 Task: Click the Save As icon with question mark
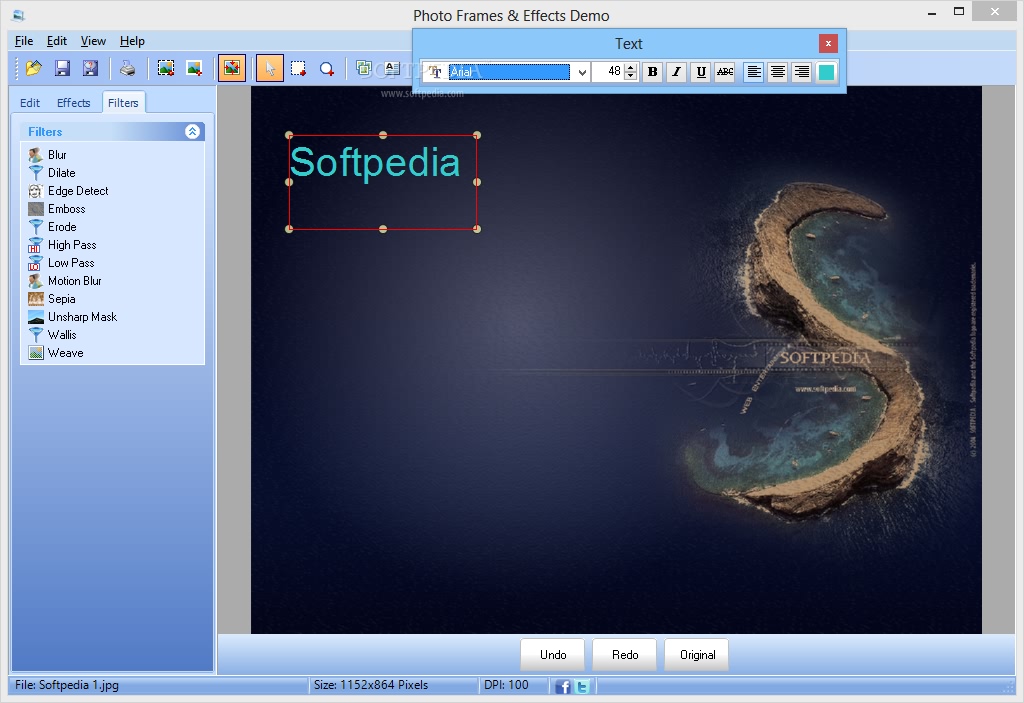click(x=90, y=68)
